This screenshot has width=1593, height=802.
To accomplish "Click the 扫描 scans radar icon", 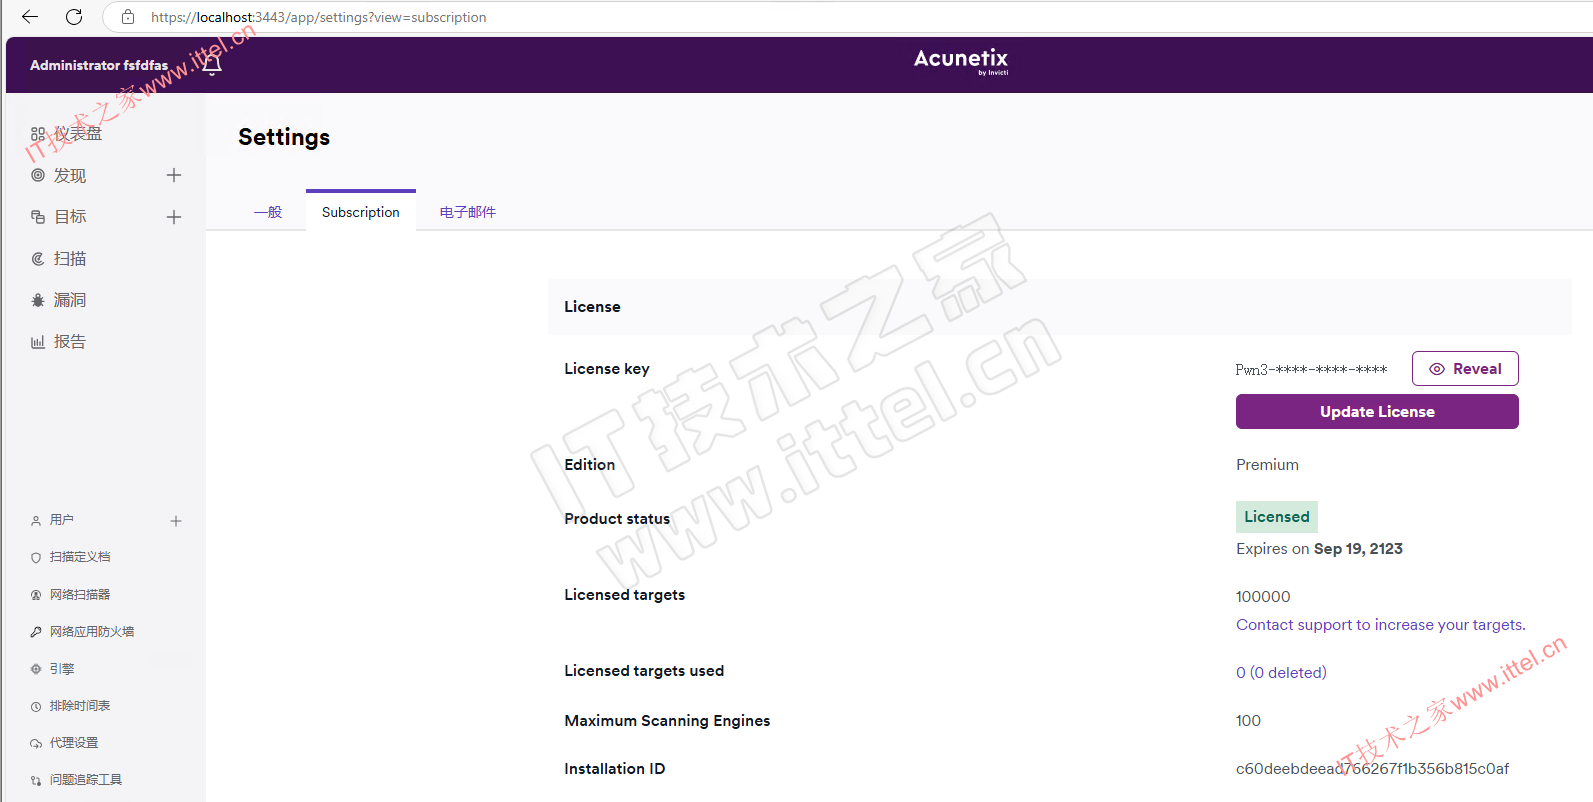I will click(x=38, y=259).
